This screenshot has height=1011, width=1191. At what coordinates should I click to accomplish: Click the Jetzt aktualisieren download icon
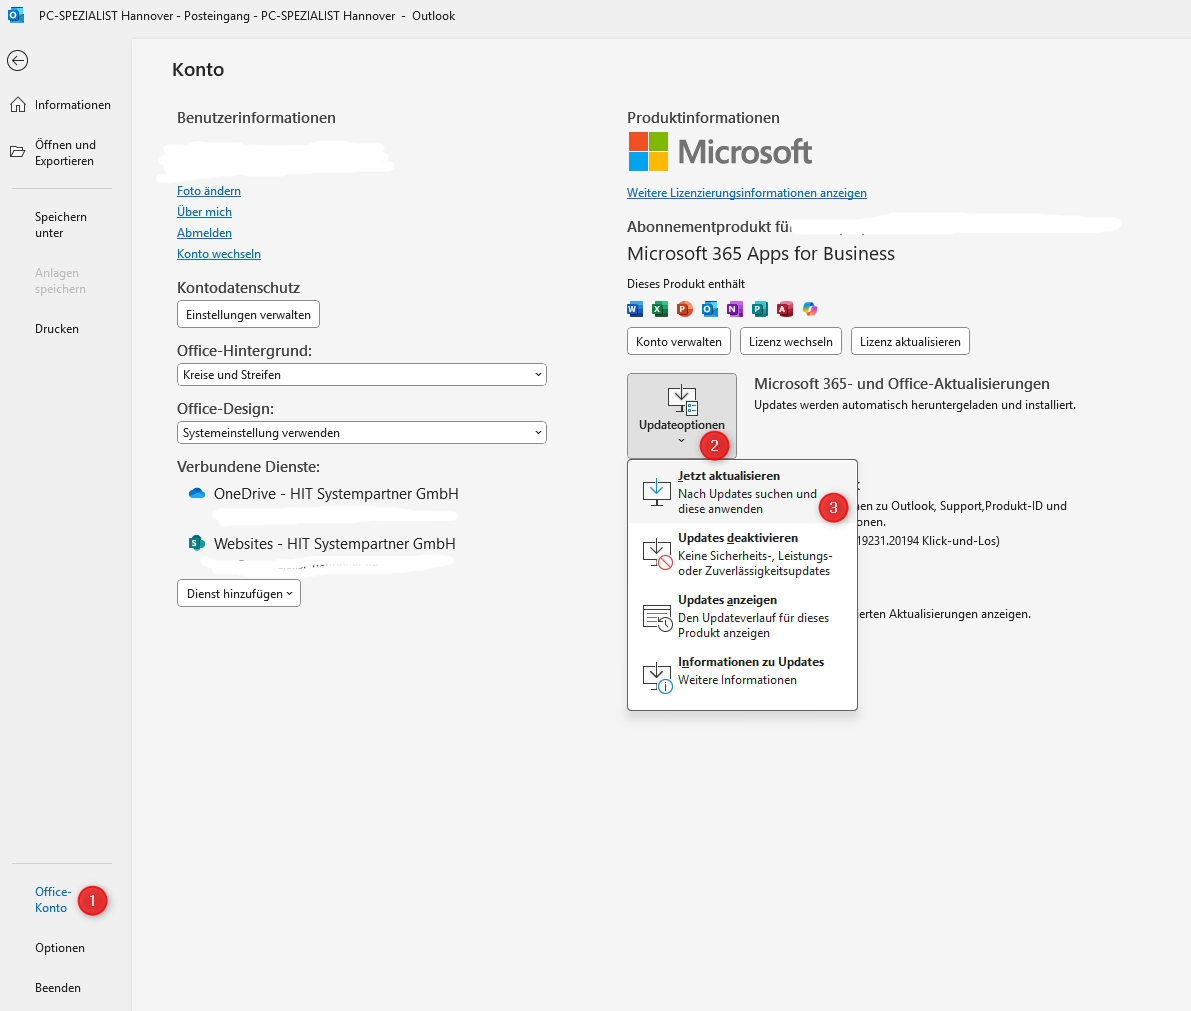[x=656, y=492]
